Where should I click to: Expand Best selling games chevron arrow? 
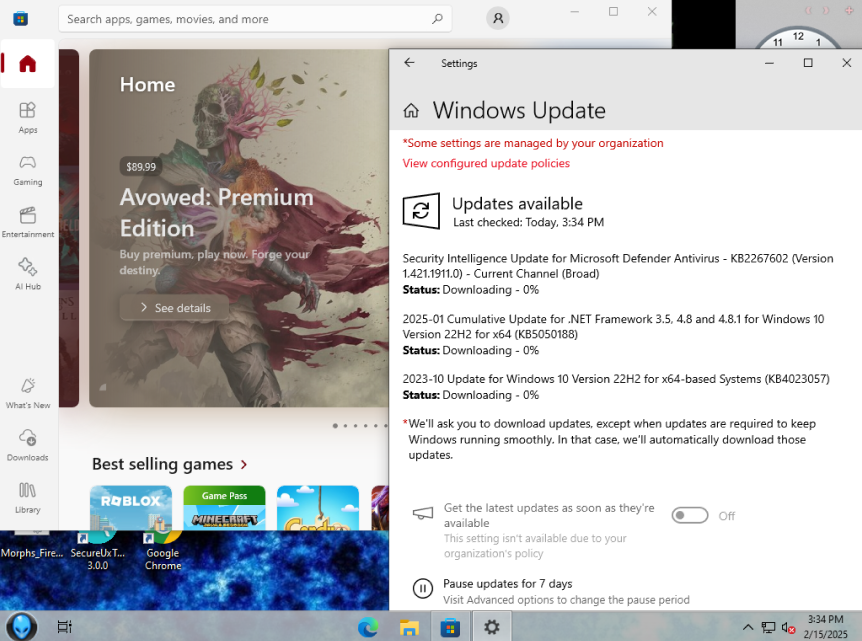244,465
